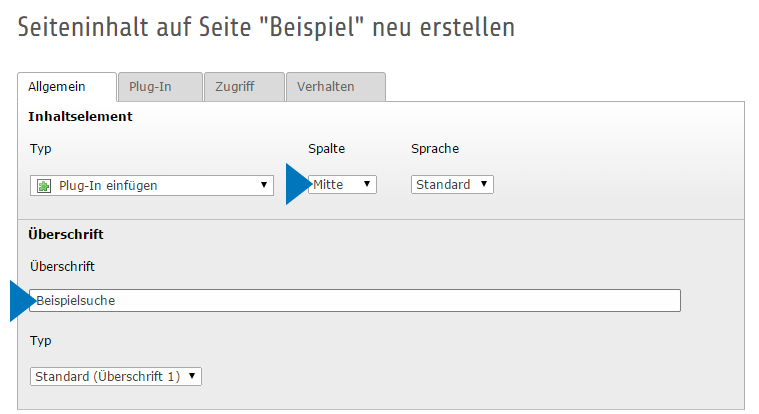Open the Plug-In tab
759x414 pixels.
(160, 87)
